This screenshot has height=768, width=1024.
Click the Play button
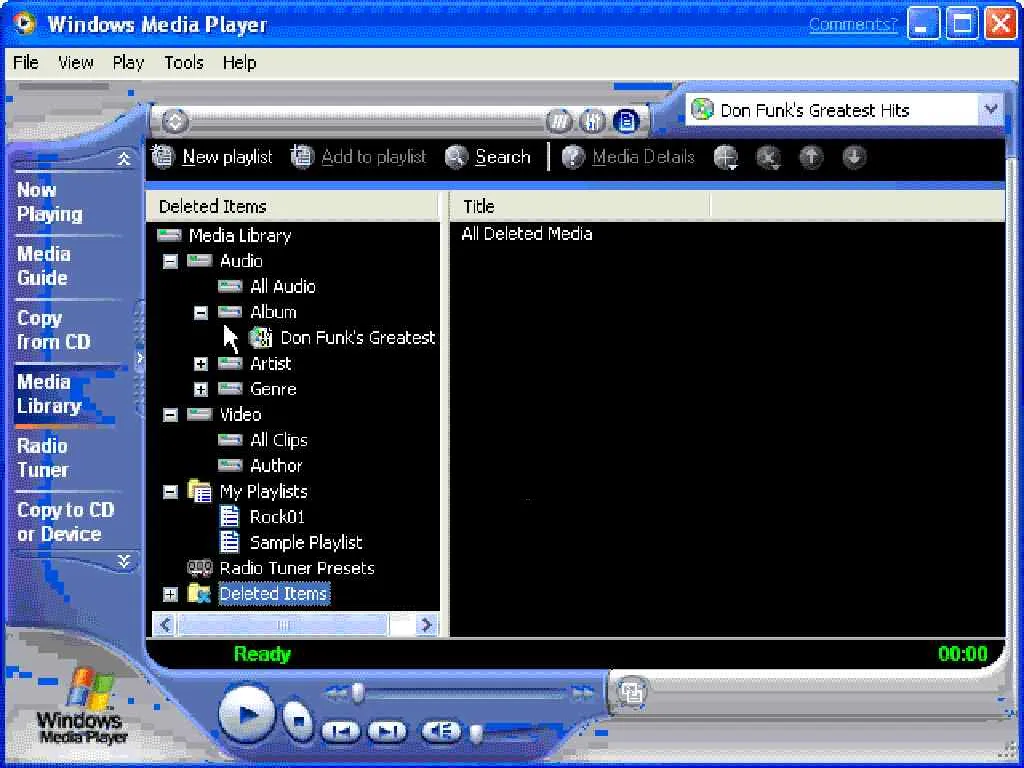click(x=246, y=715)
